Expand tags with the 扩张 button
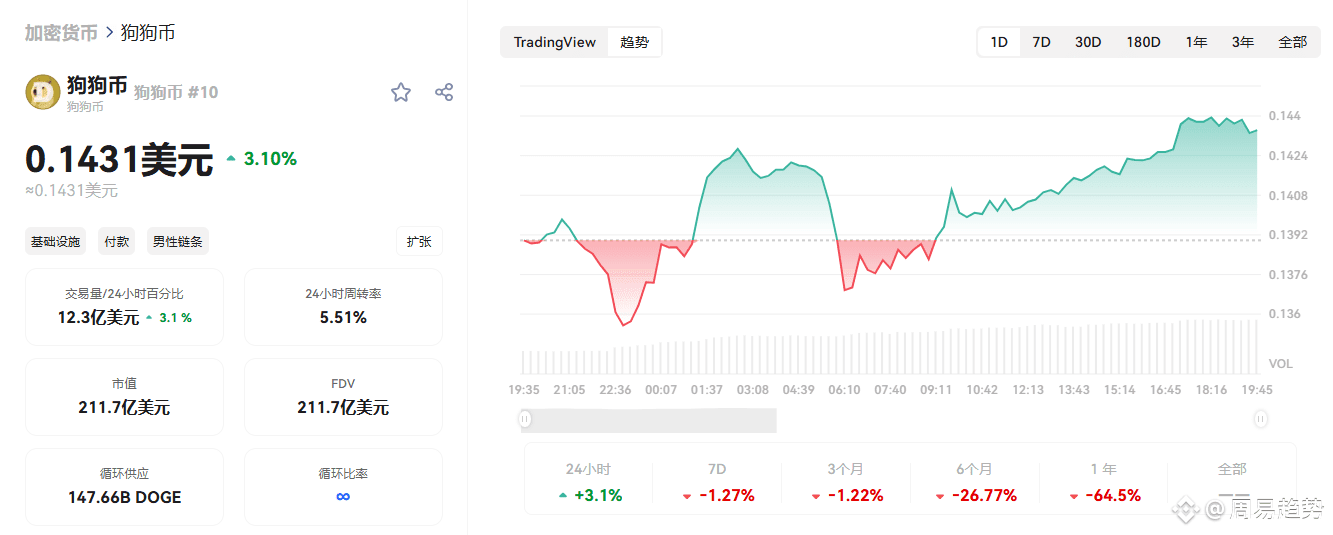 pyautogui.click(x=419, y=241)
